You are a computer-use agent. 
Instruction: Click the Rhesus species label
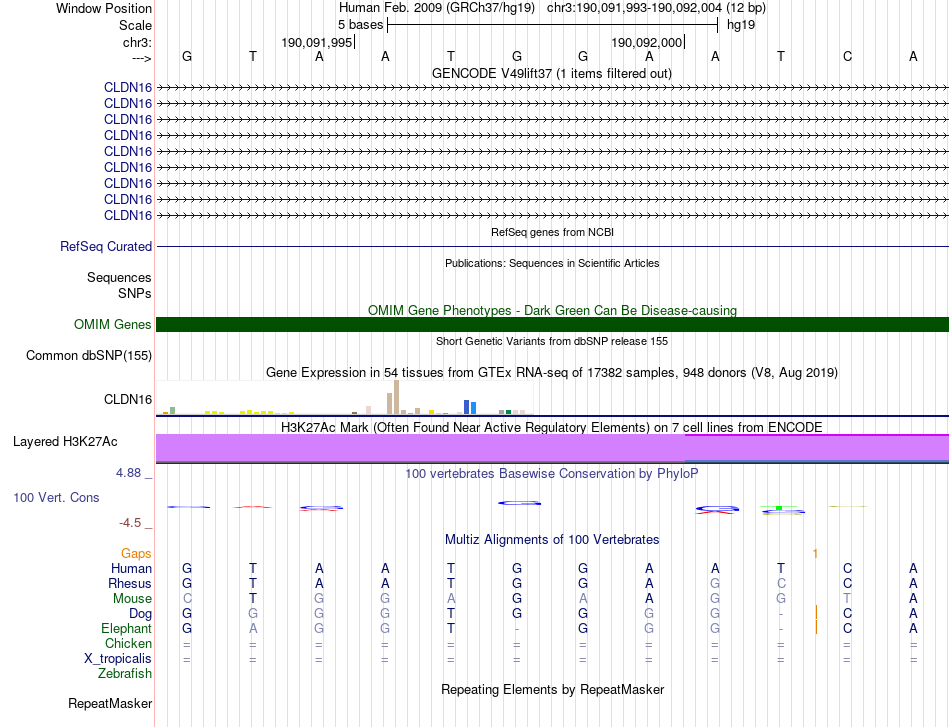pos(130,583)
